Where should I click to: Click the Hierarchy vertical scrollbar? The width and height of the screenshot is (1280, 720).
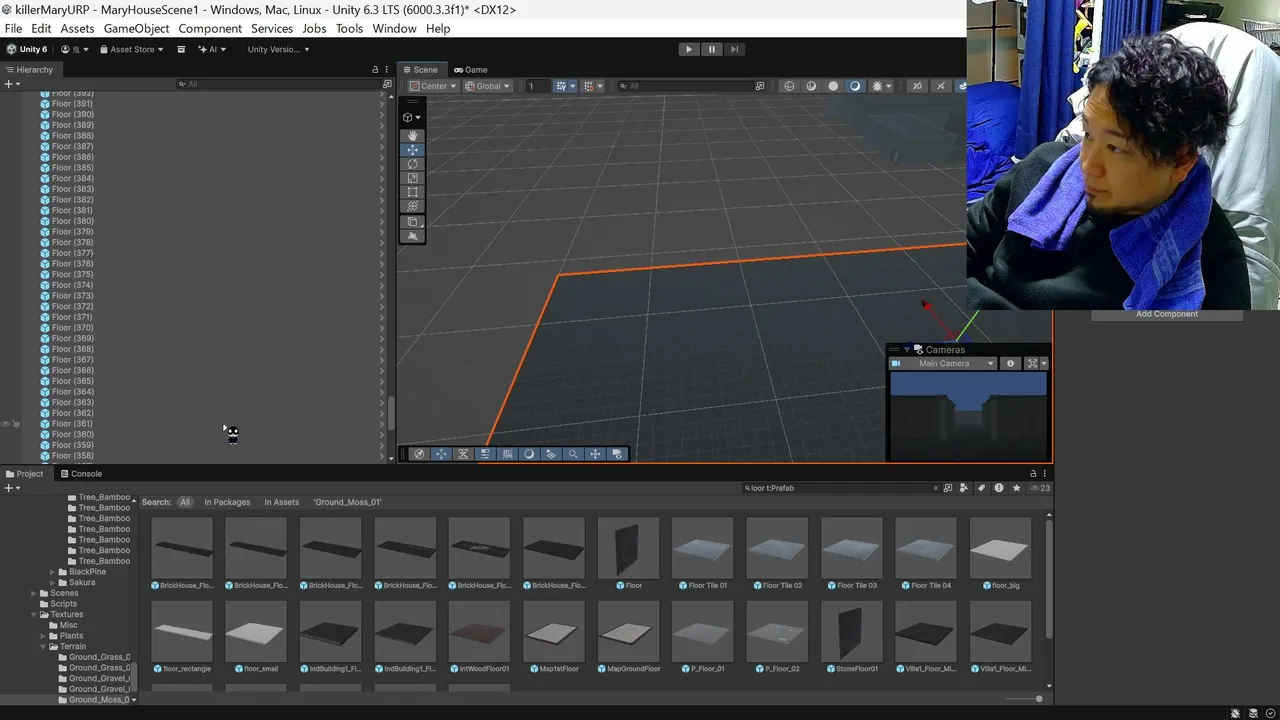point(391,412)
